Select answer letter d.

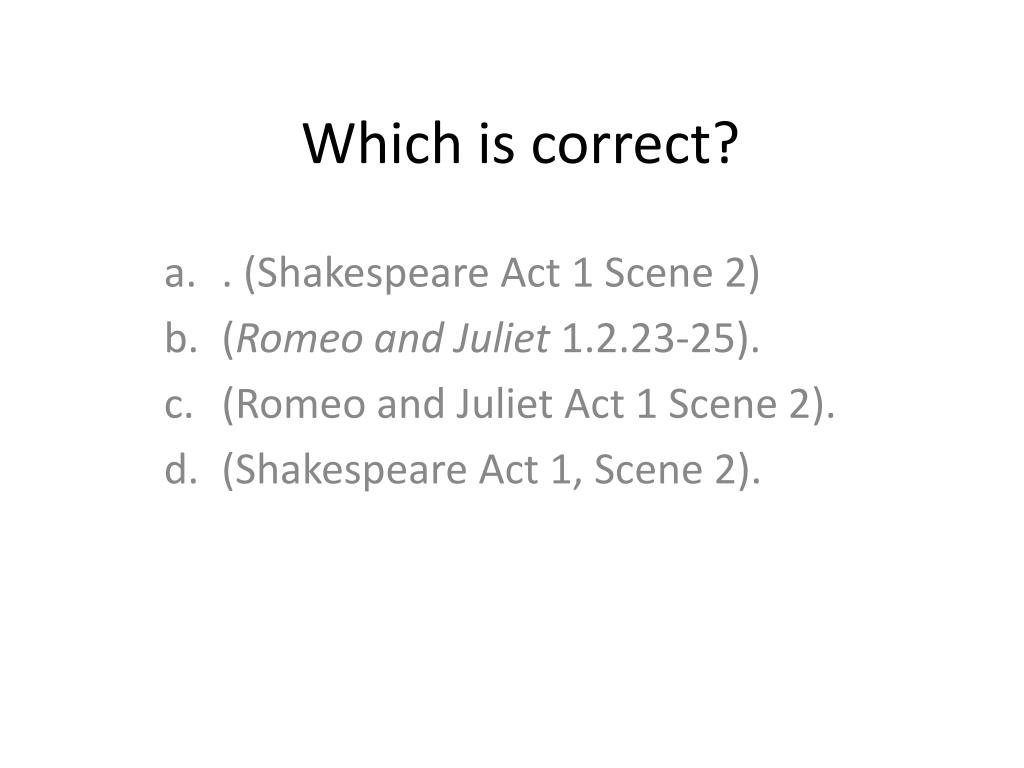[x=181, y=469]
